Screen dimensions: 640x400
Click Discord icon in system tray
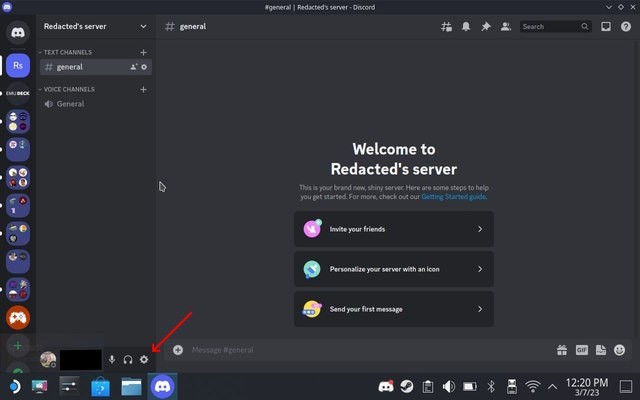(x=386, y=386)
